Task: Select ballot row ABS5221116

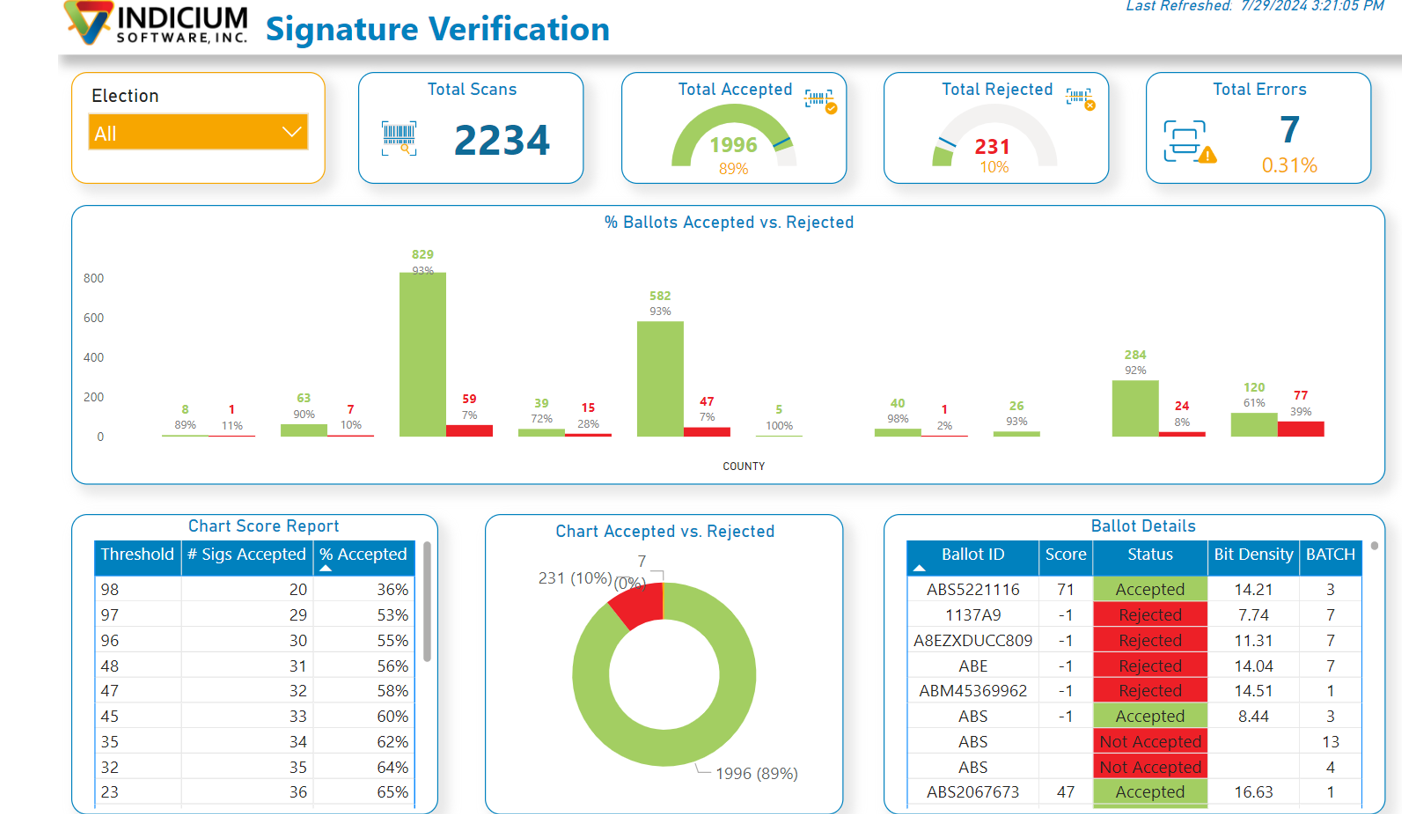Action: [x=973, y=589]
